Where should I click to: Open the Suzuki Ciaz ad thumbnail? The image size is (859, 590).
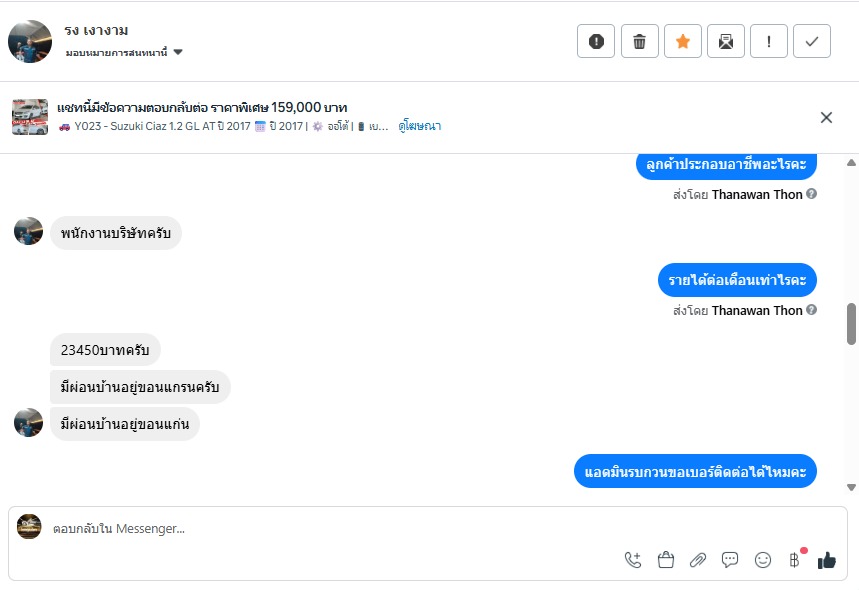coord(30,117)
